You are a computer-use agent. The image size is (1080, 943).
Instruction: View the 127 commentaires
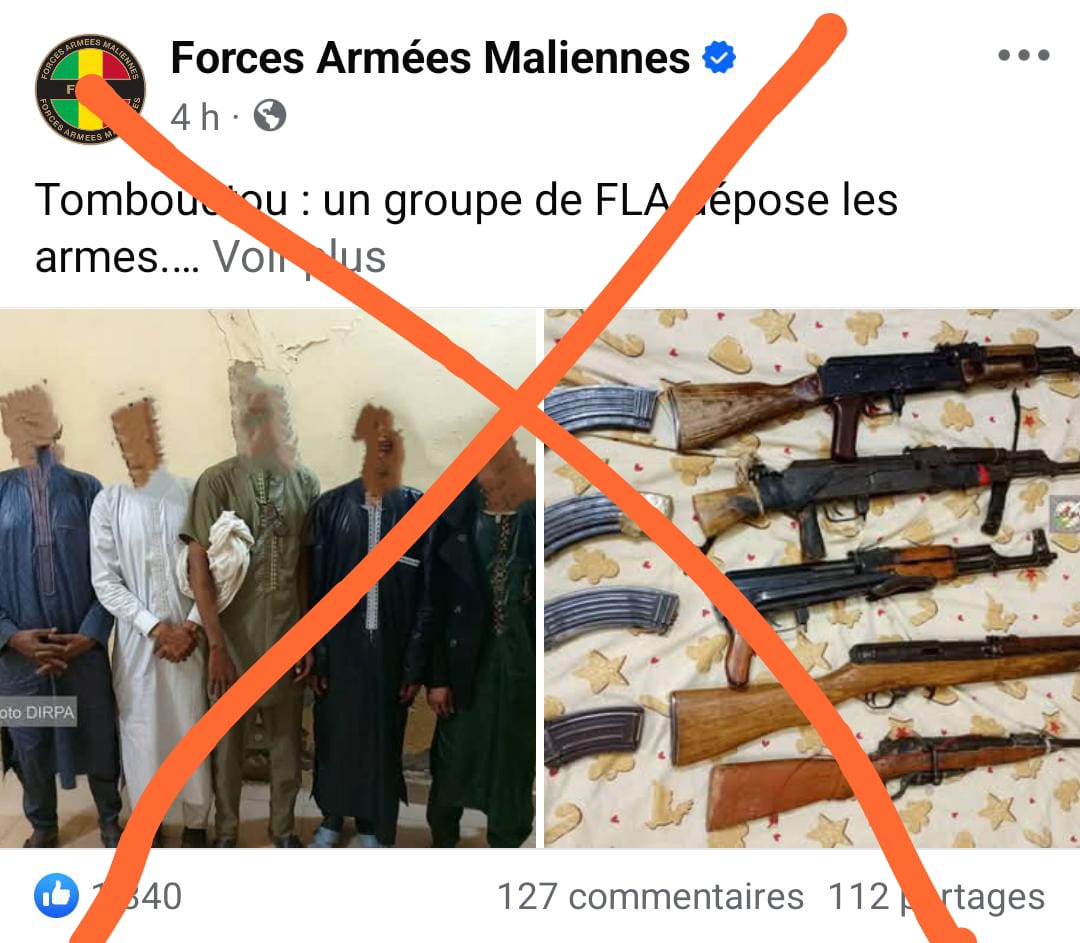(650, 896)
